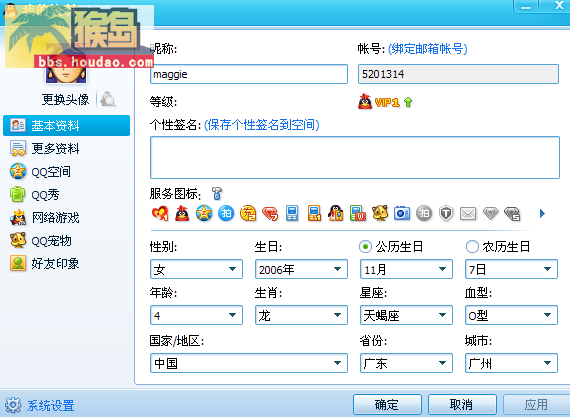Screen dimensions: 570x417
Task: Click the 确定 confirm button
Action: (387, 404)
